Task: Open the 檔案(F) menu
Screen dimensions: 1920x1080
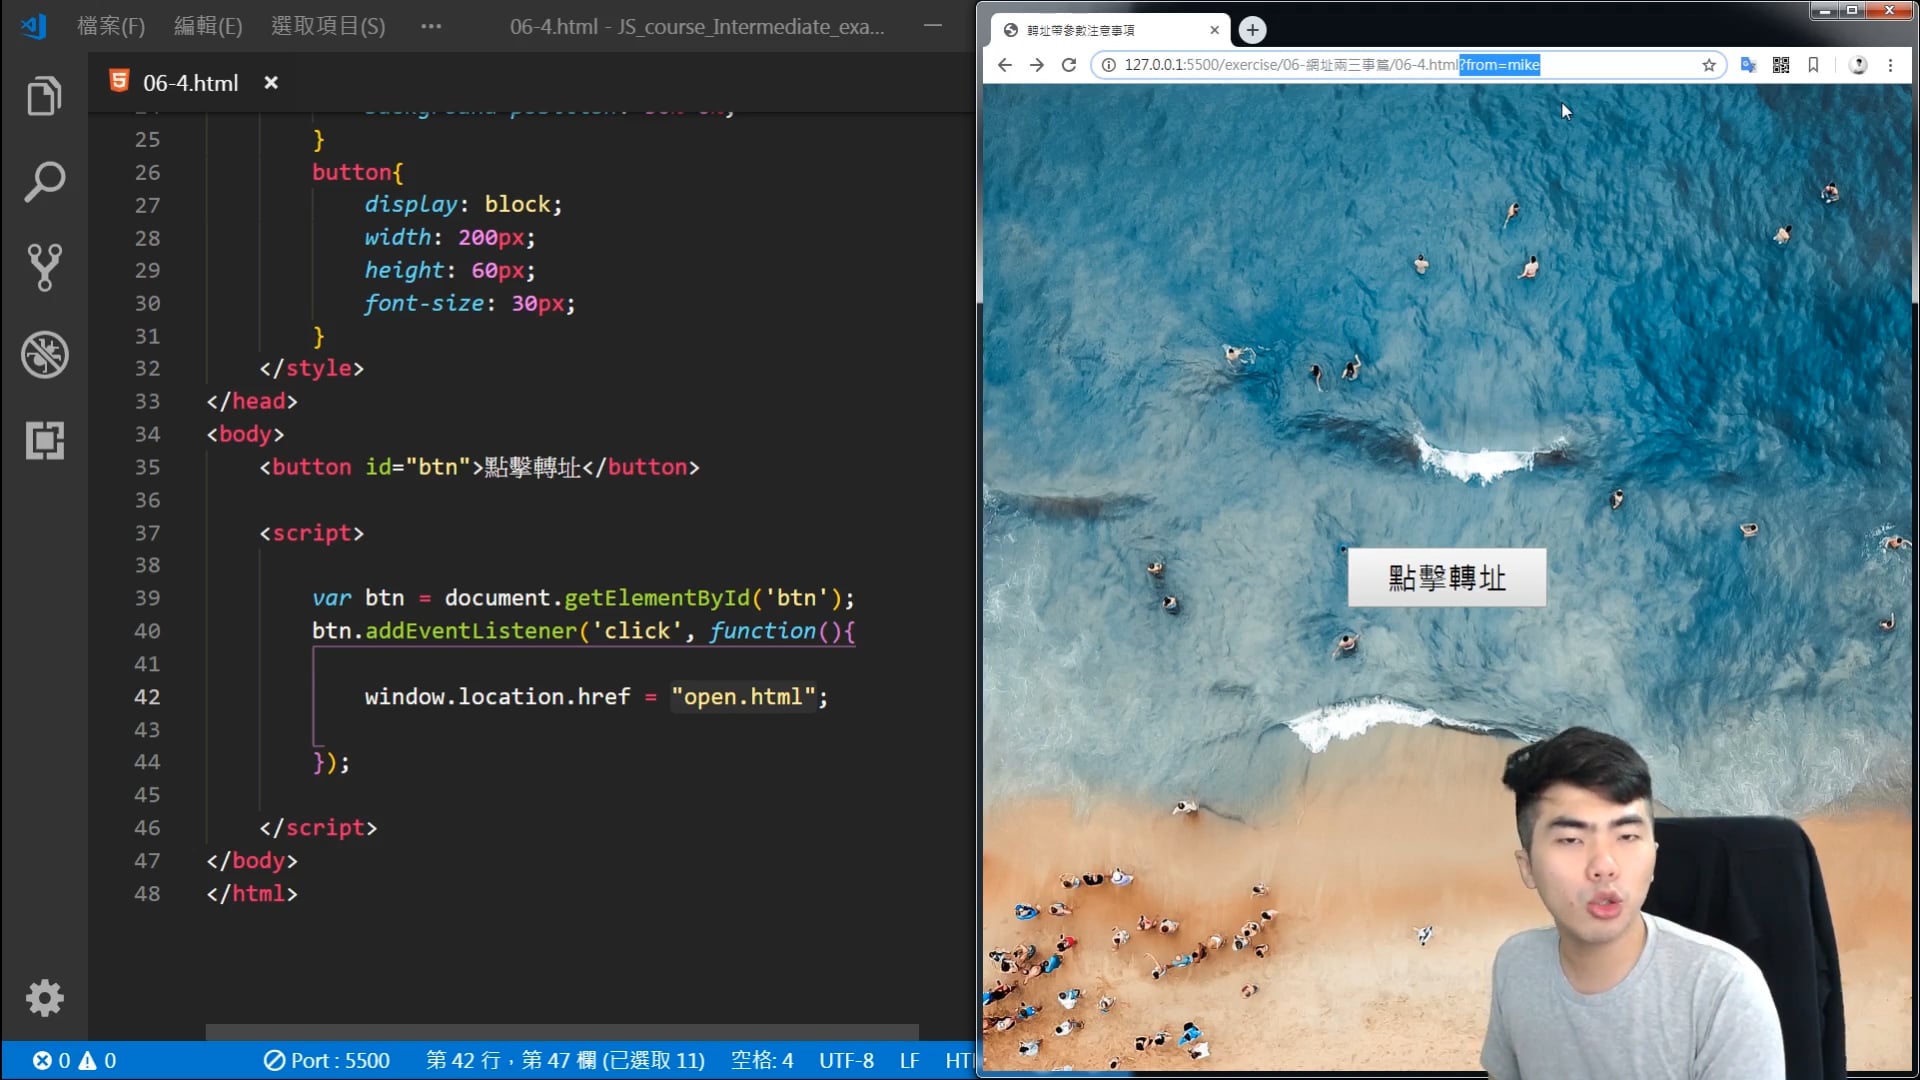Action: click(111, 26)
